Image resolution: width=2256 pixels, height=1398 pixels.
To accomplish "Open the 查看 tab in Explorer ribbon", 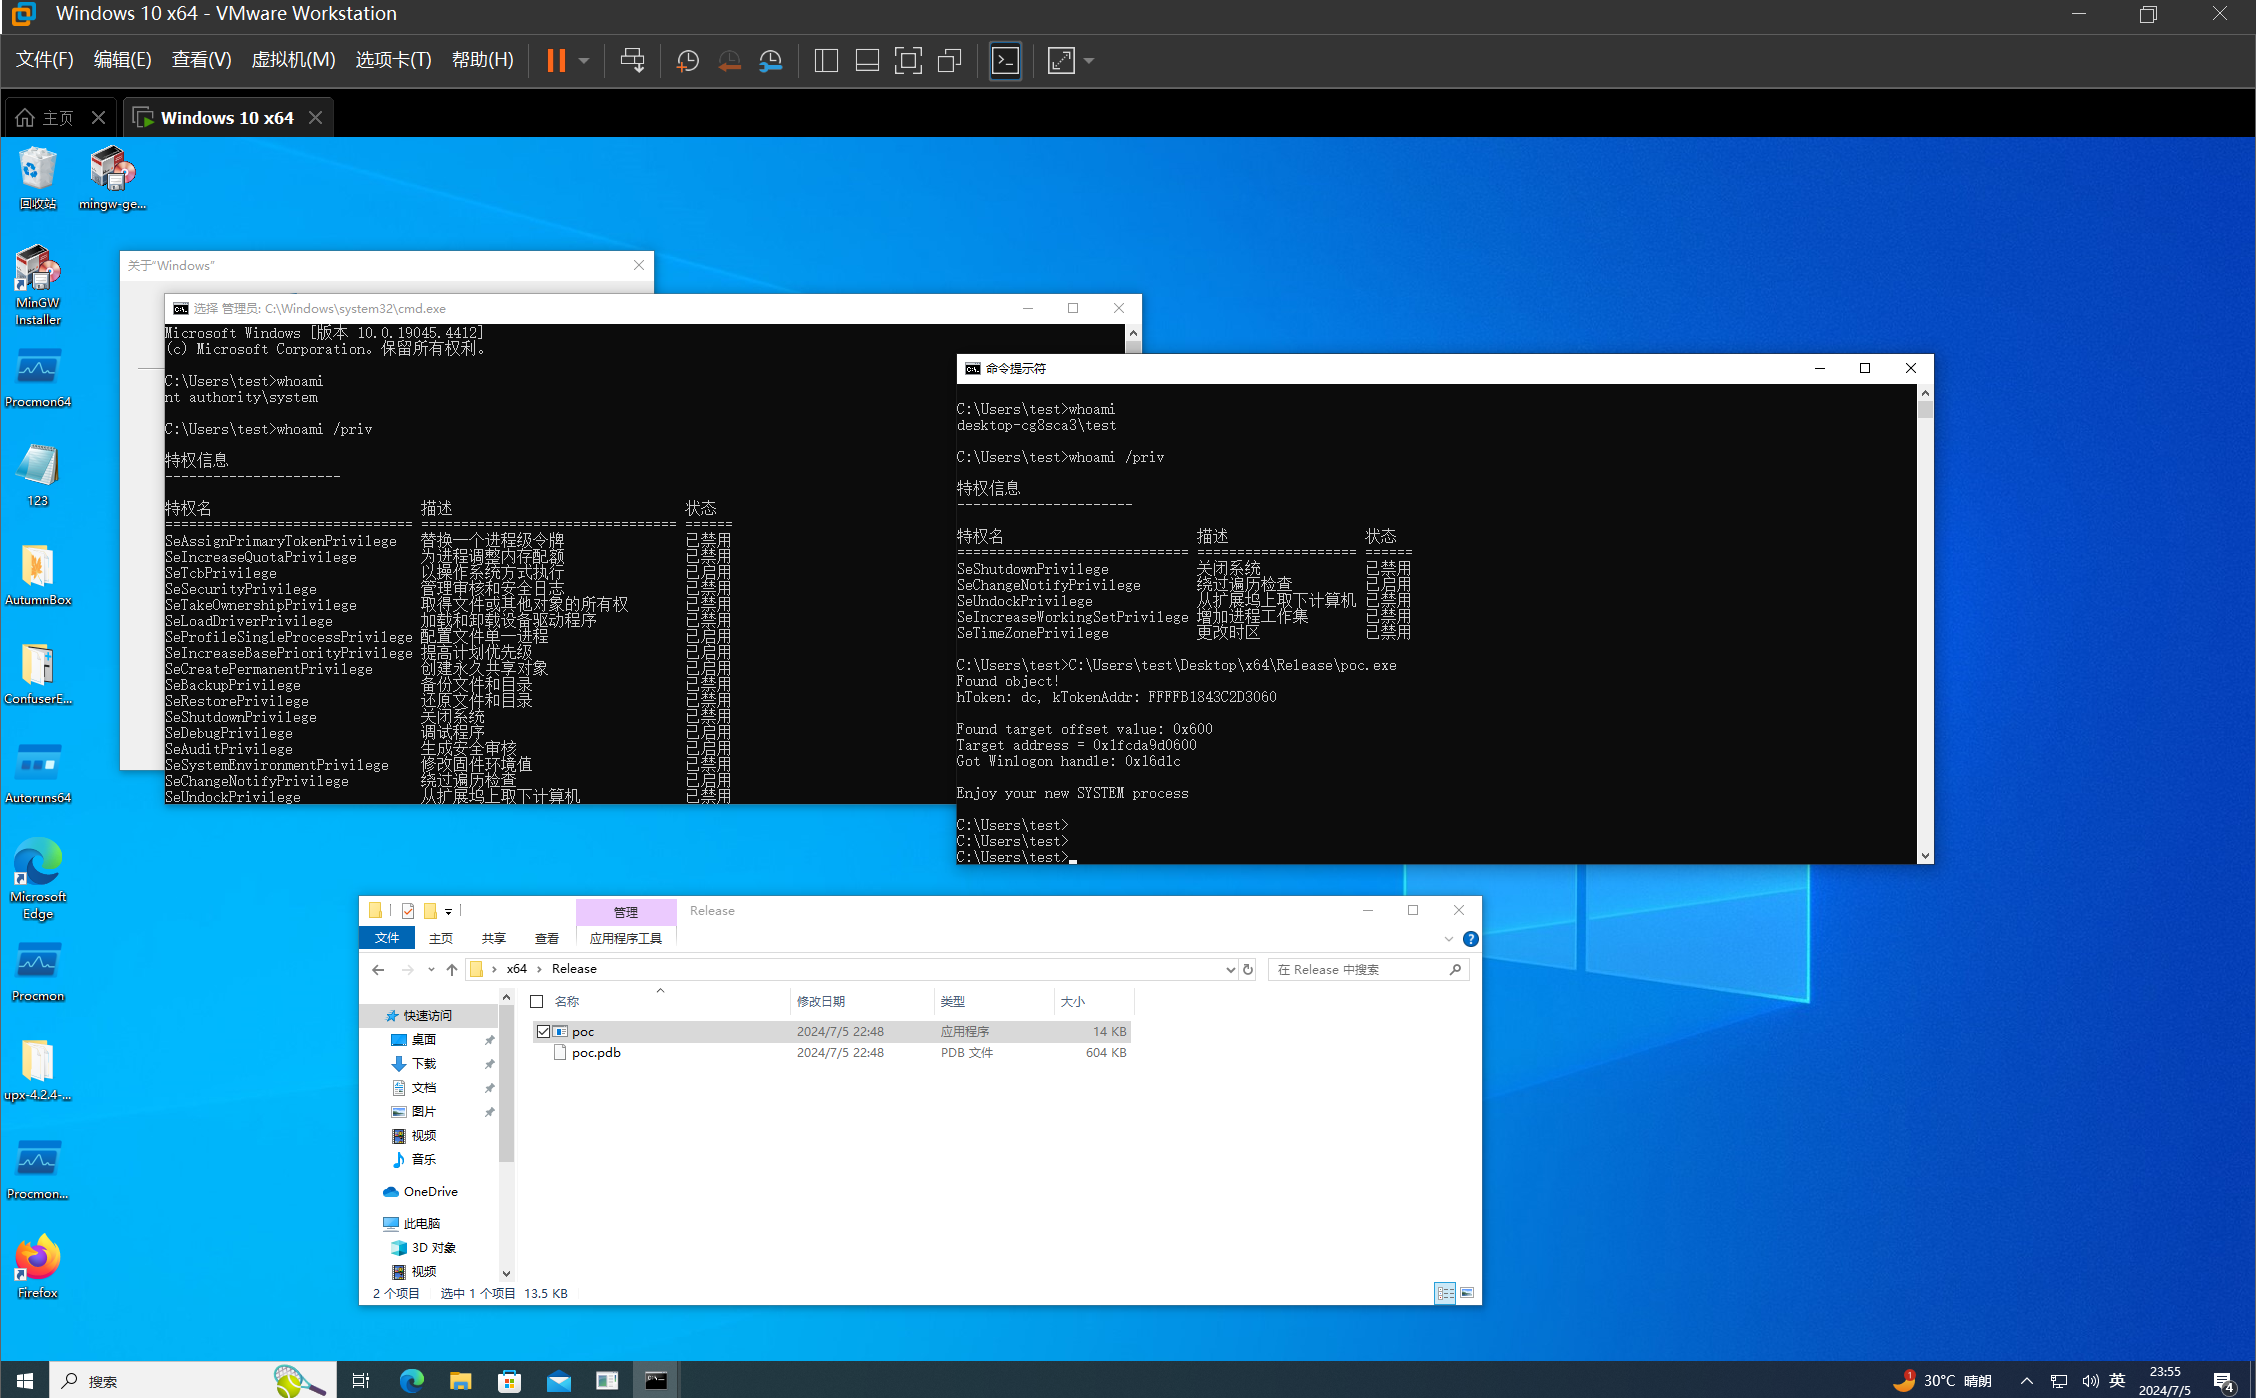I will [547, 938].
